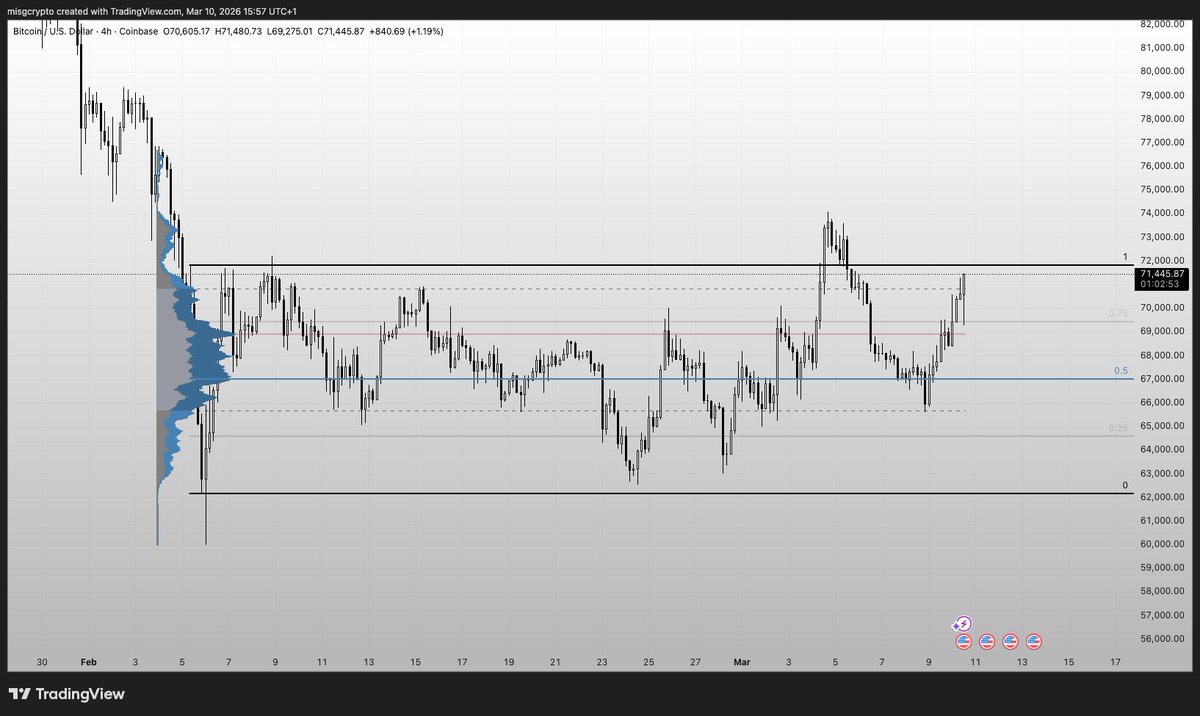Open the US flag event directly below lightning icon
Viewport: 1200px width, 716px height.
click(x=963, y=642)
